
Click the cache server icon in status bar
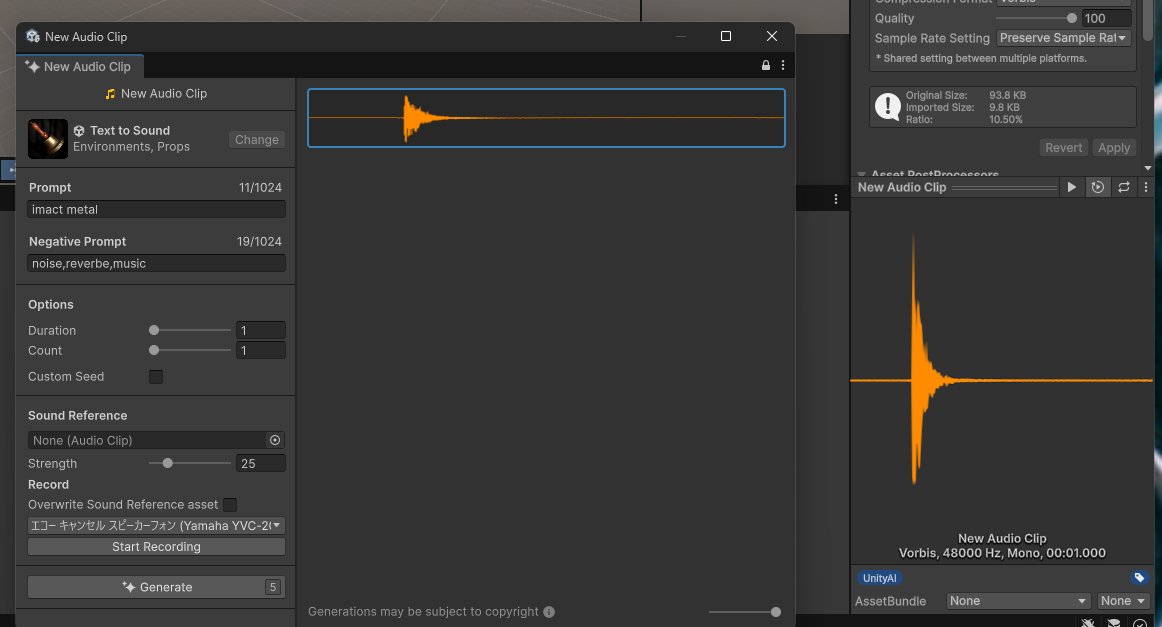[x=1114, y=623]
